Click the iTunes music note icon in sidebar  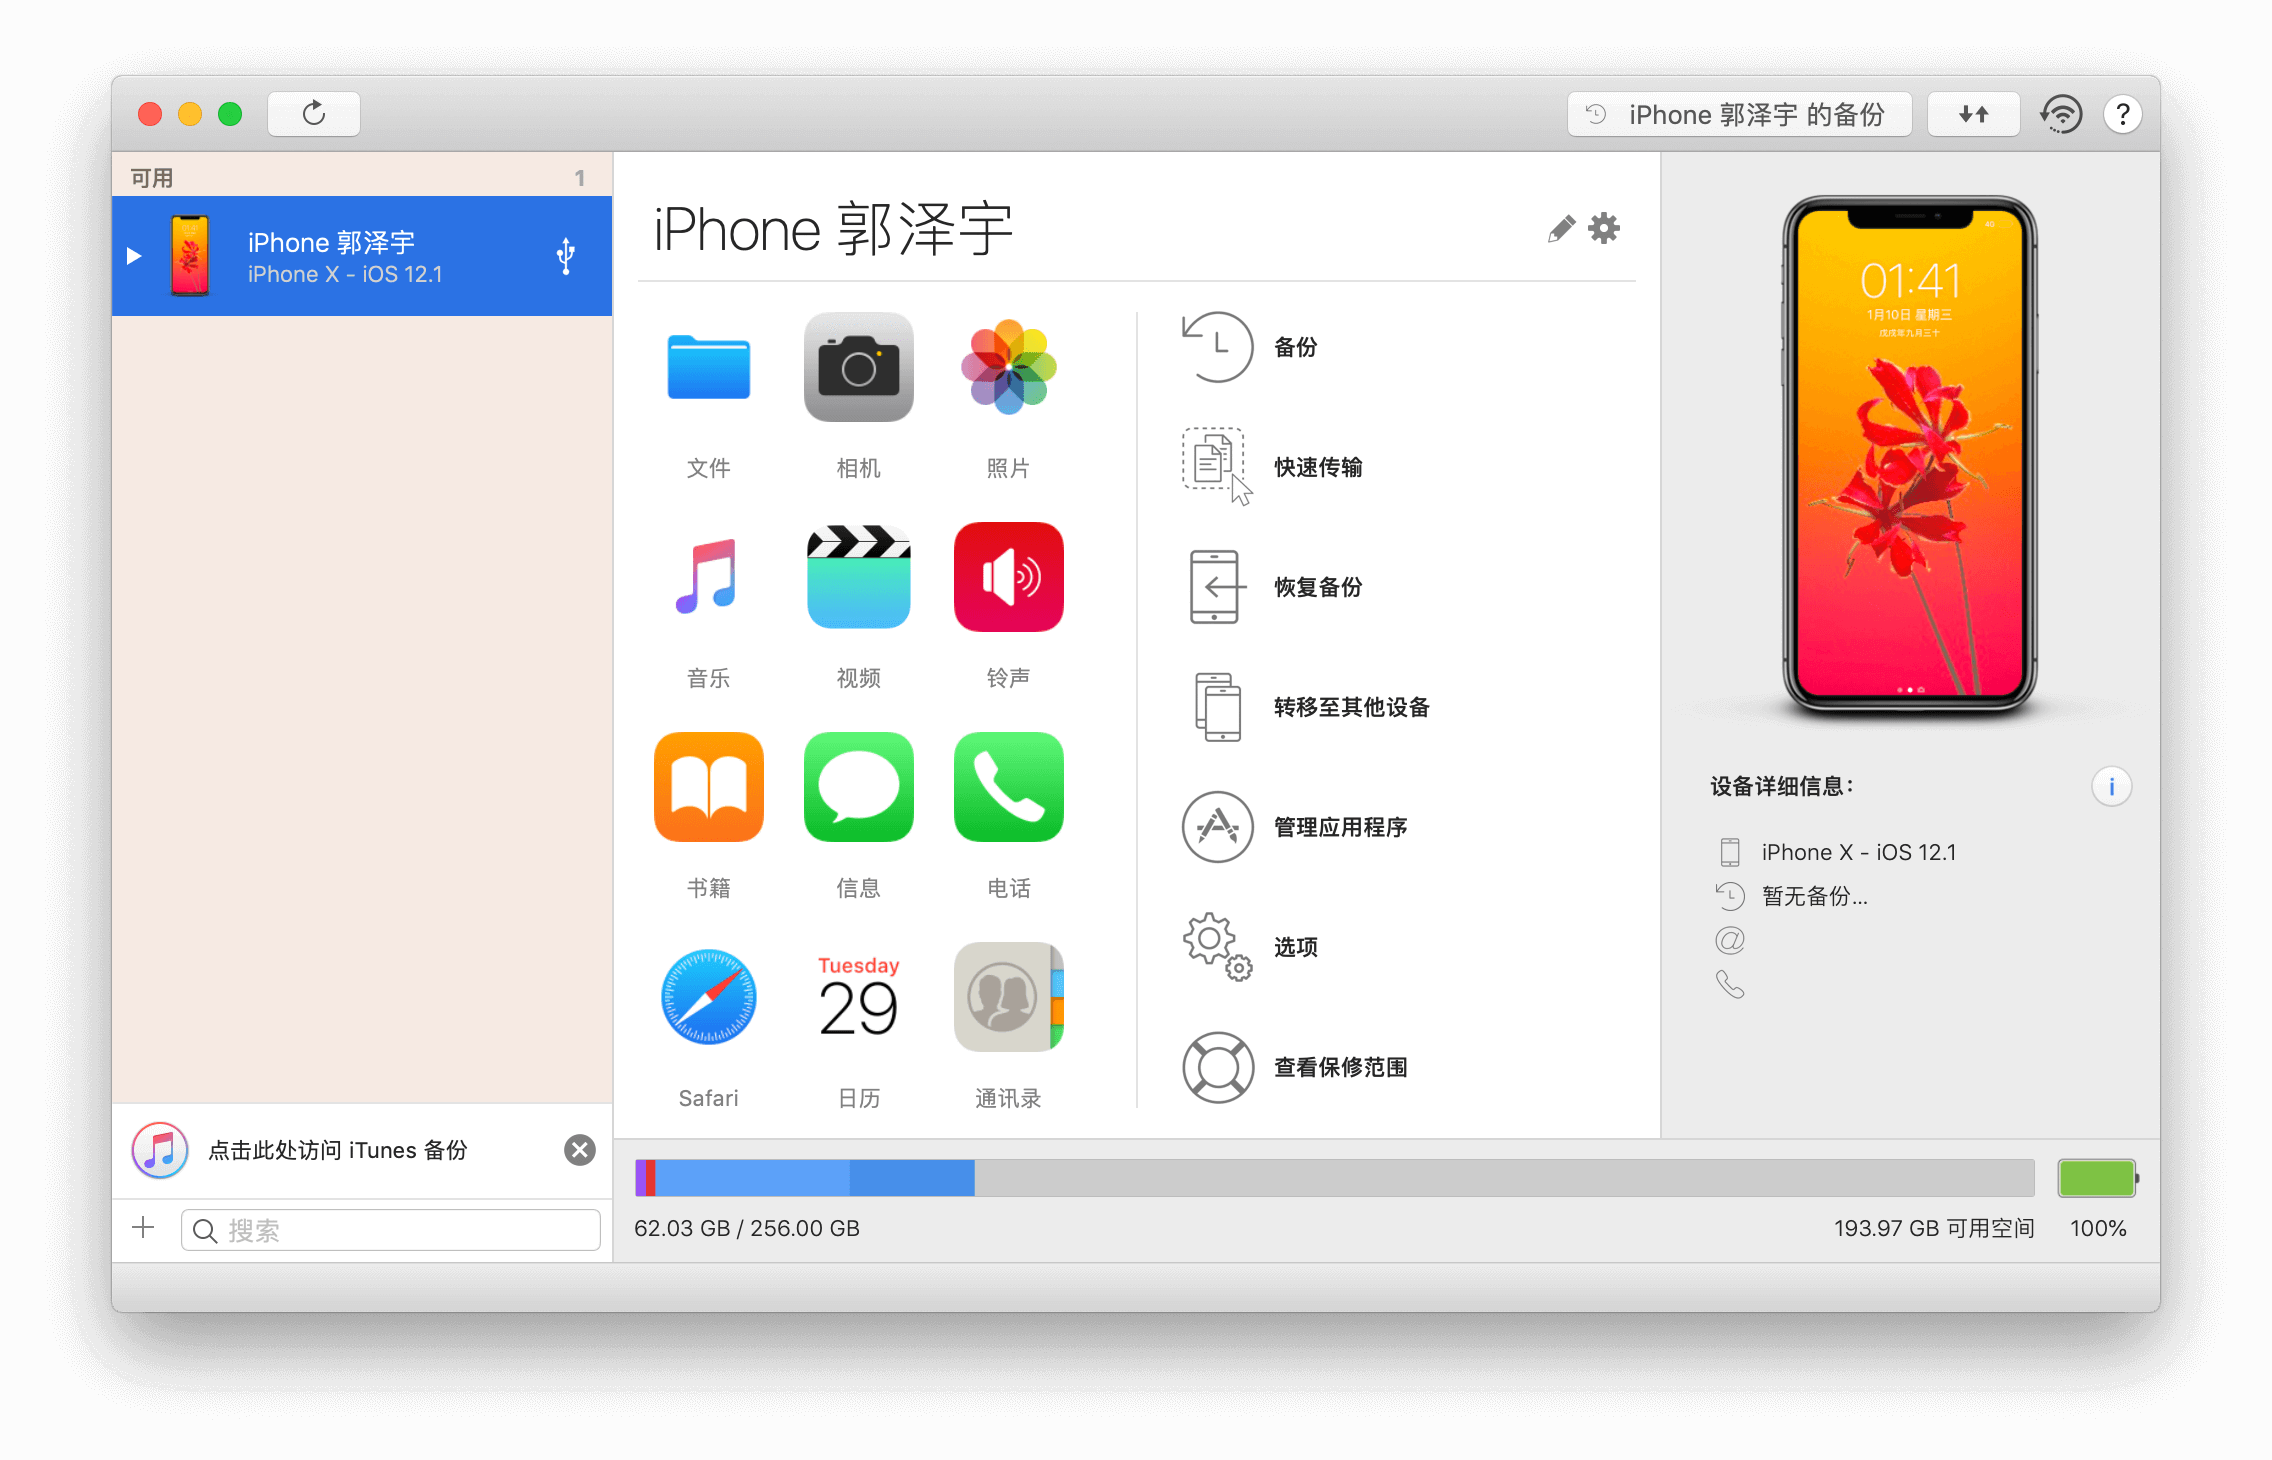coord(160,1150)
